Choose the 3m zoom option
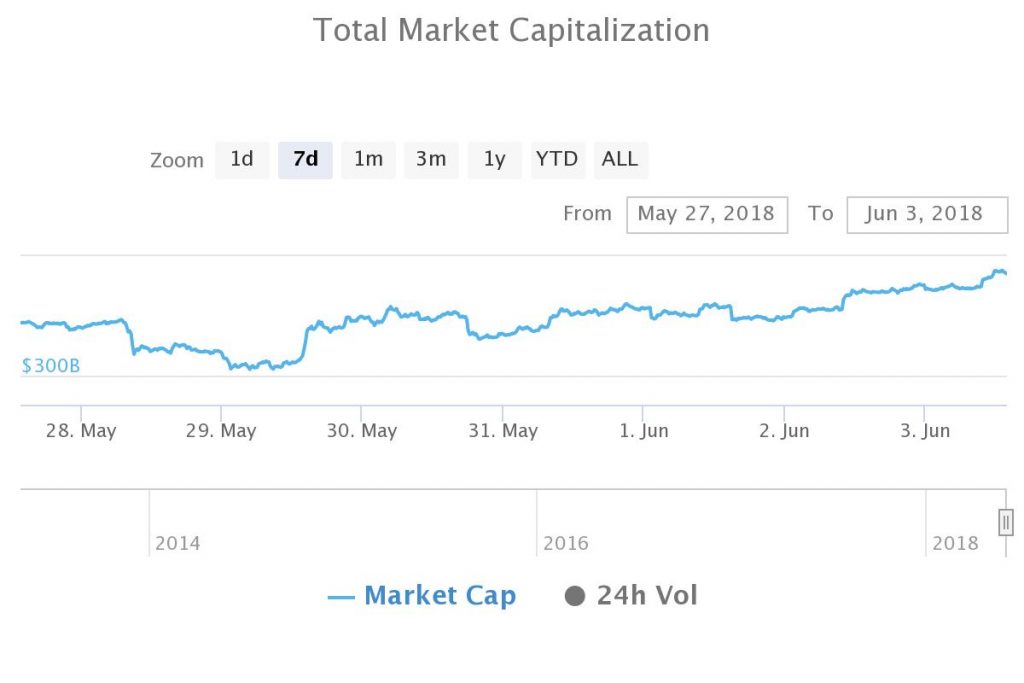Image resolution: width=1024 pixels, height=683 pixels. point(431,160)
